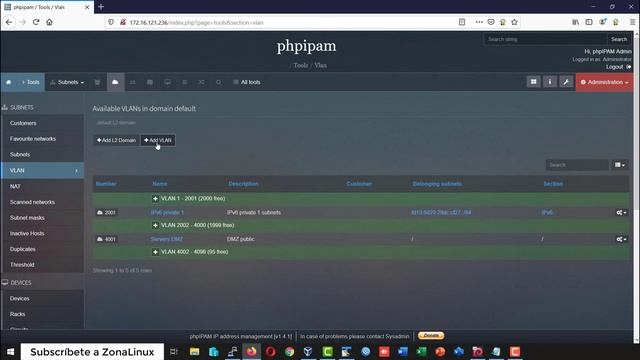
Task: Launch Google Chrome from the taskbar
Action: click(x=289, y=351)
